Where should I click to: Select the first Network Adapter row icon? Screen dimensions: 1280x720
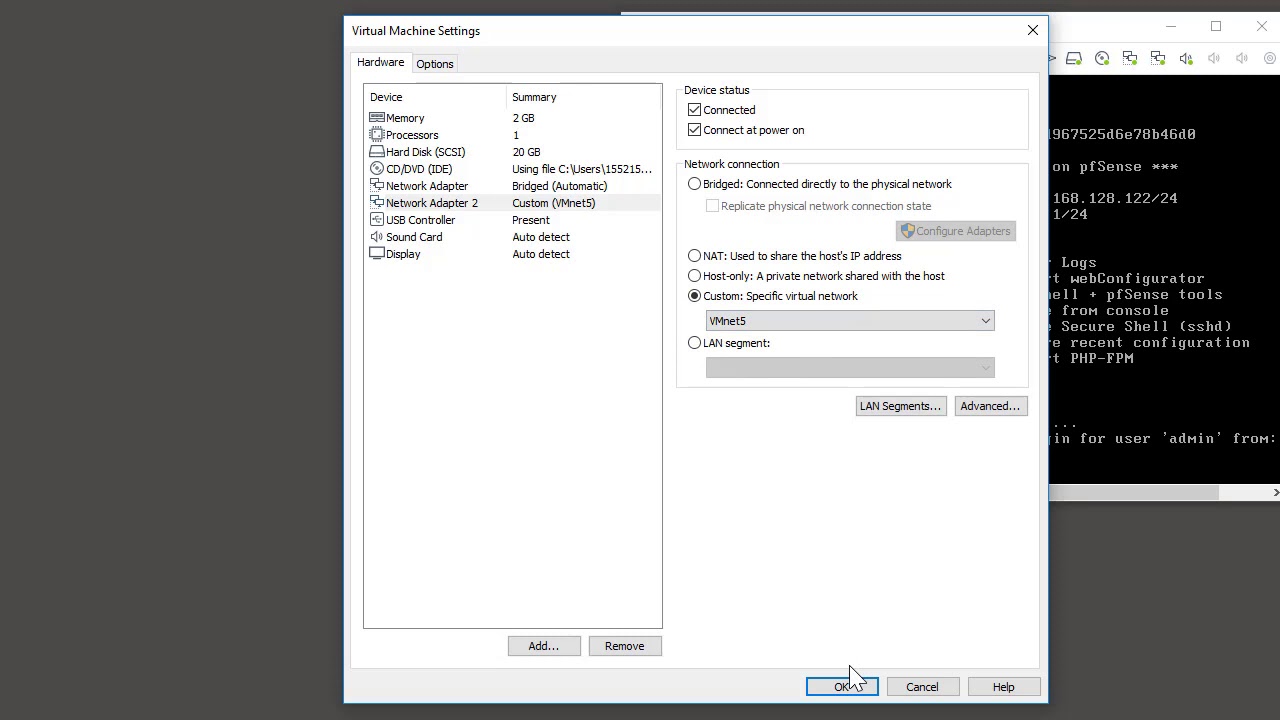tap(377, 186)
